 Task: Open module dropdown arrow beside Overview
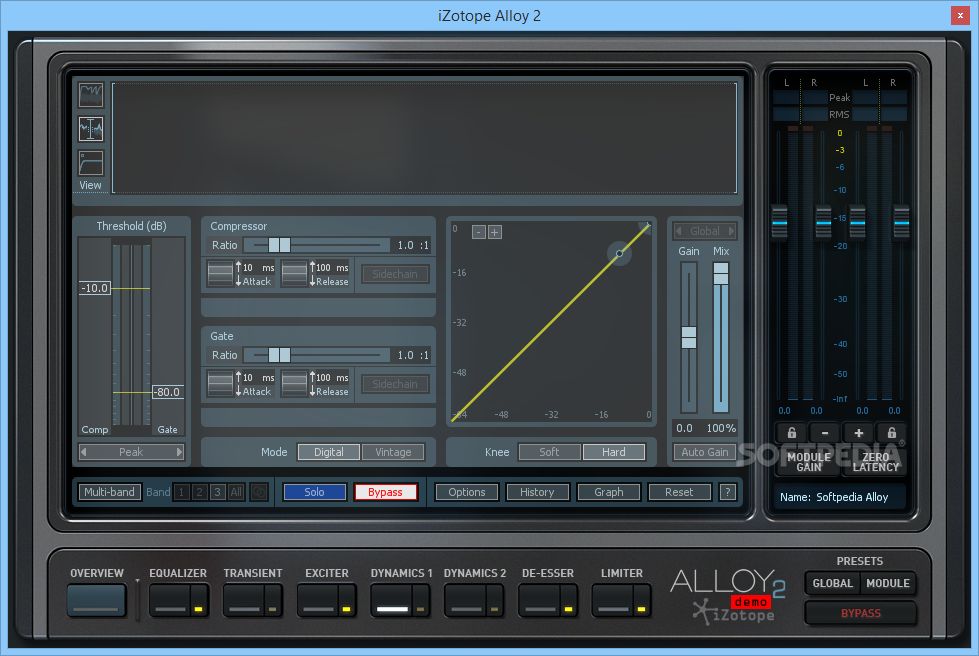pyautogui.click(x=137, y=581)
